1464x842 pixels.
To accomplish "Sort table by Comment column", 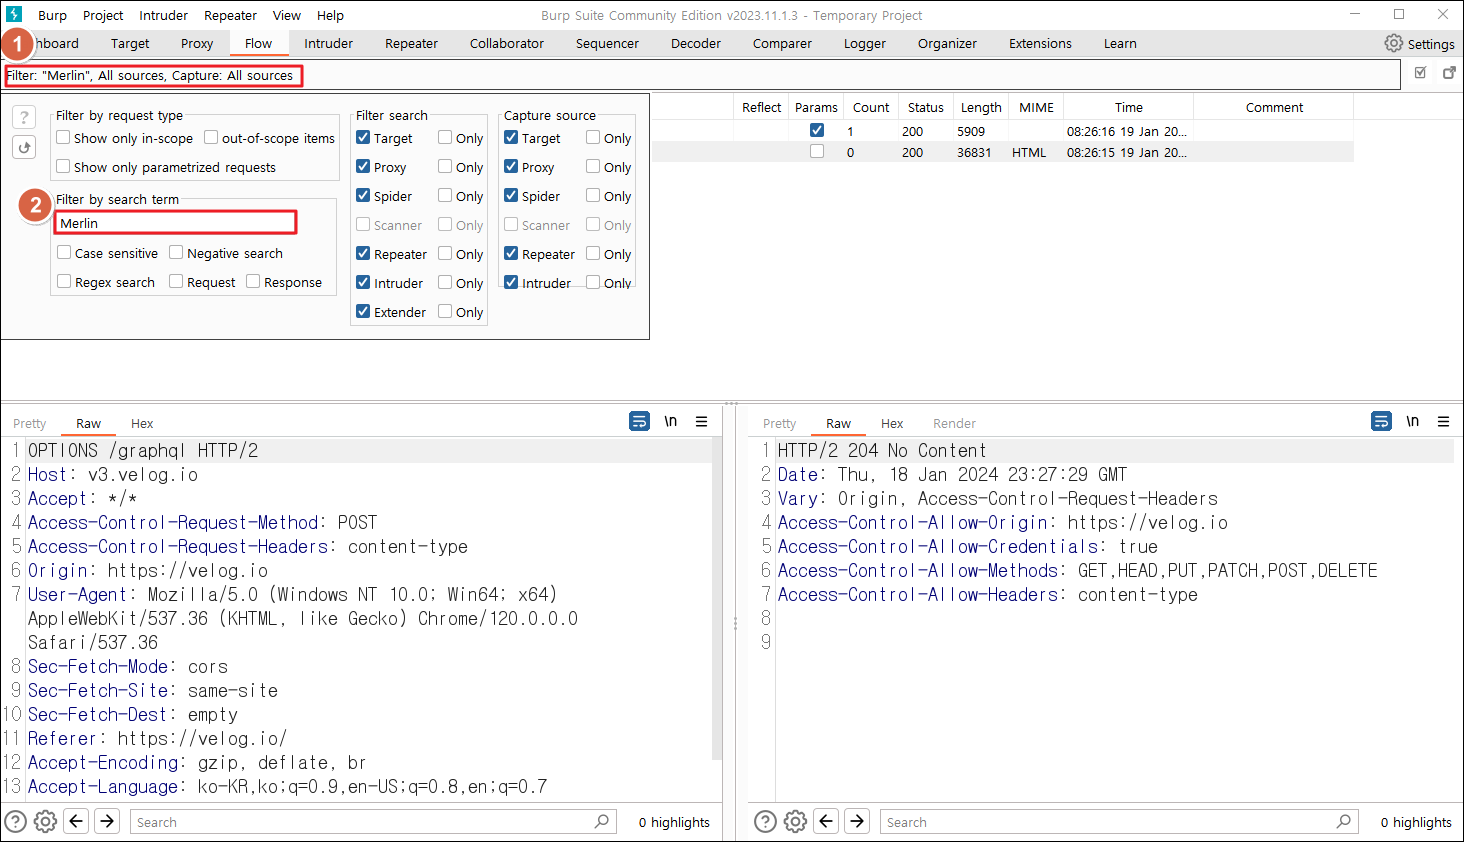I will tap(1274, 107).
